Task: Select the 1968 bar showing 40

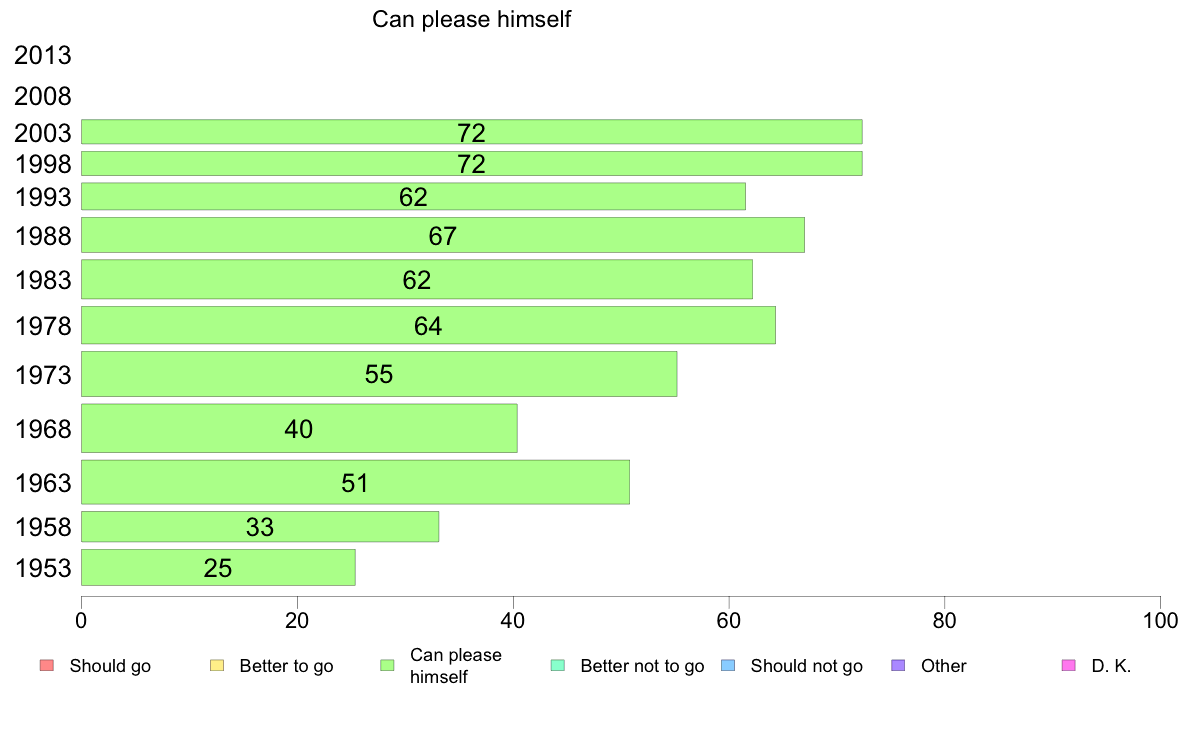Action: pyautogui.click(x=299, y=428)
